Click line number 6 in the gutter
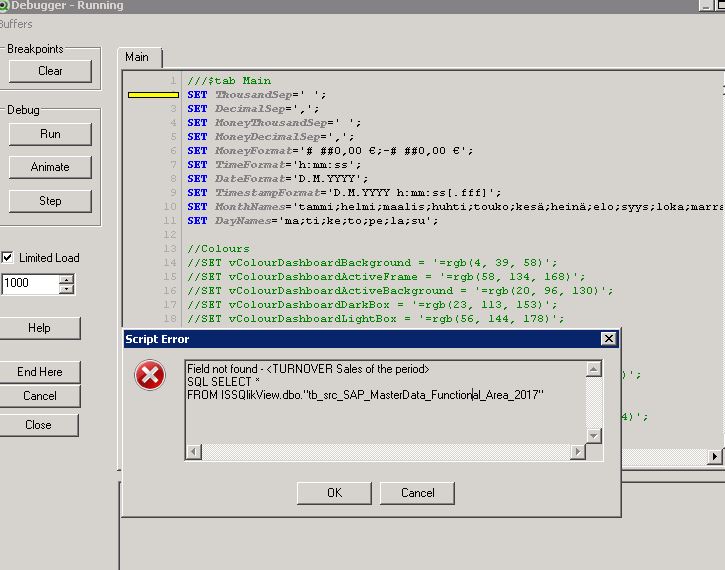The height and width of the screenshot is (570, 725). (x=173, y=151)
